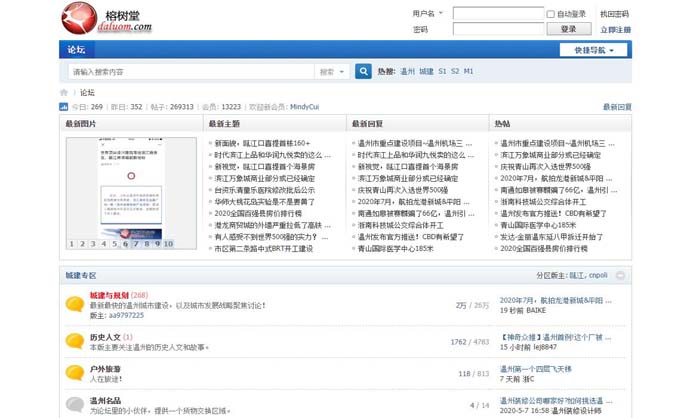The height and width of the screenshot is (418, 690).
Task: Open the 快捷导航 dropdown menu
Action: [x=594, y=50]
